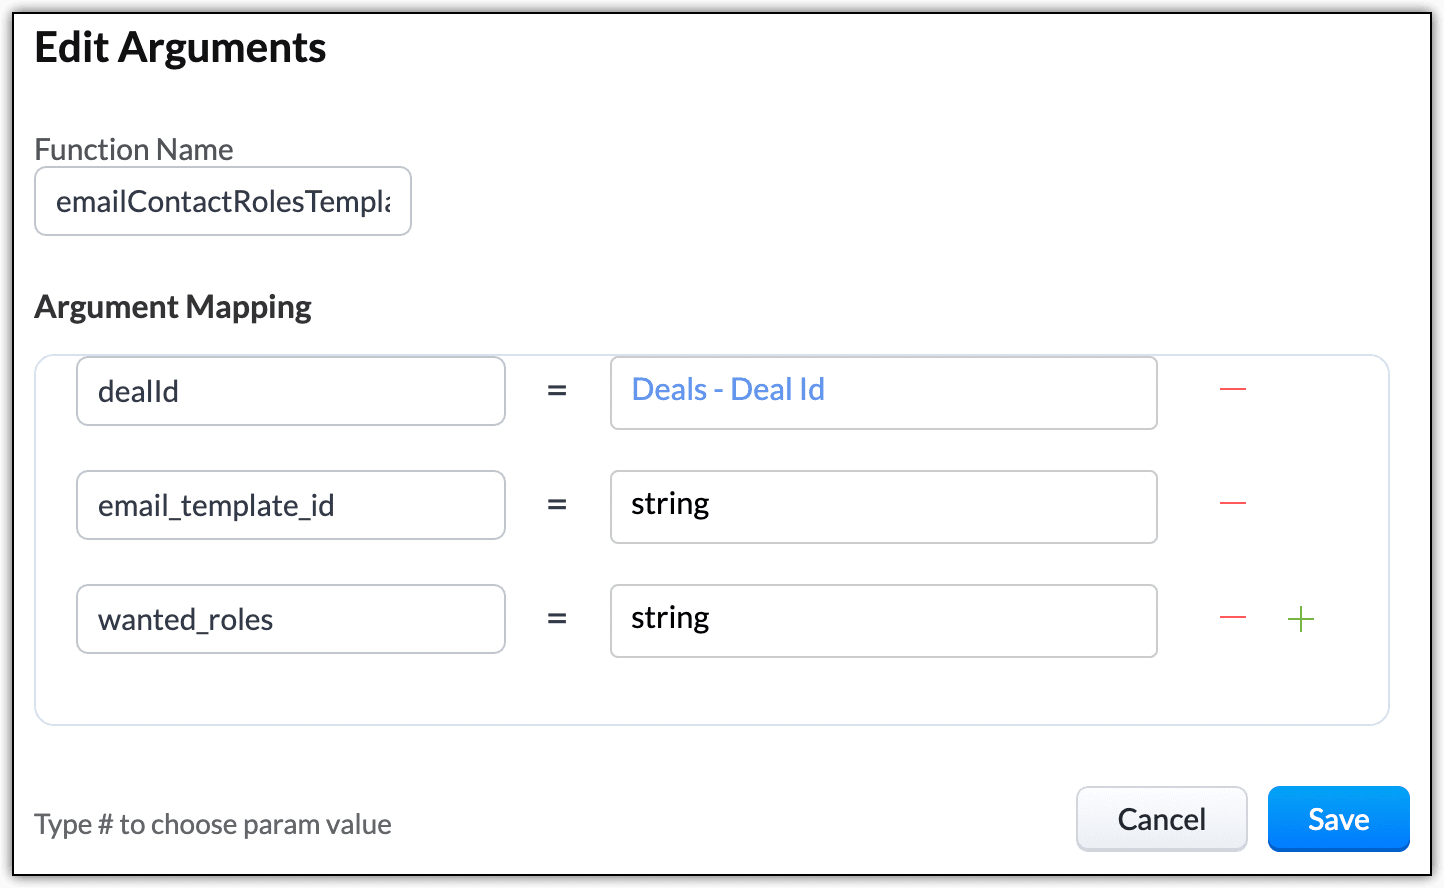Delete the email_template_id argument row
Screen dimensions: 1444x888
tap(1233, 503)
